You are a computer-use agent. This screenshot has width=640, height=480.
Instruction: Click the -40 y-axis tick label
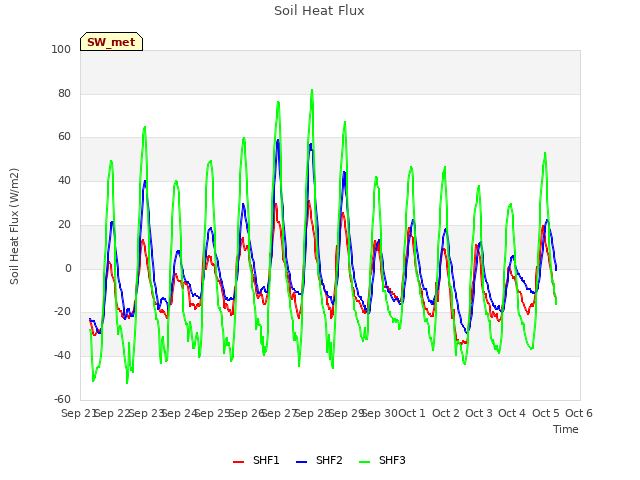tap(62, 356)
